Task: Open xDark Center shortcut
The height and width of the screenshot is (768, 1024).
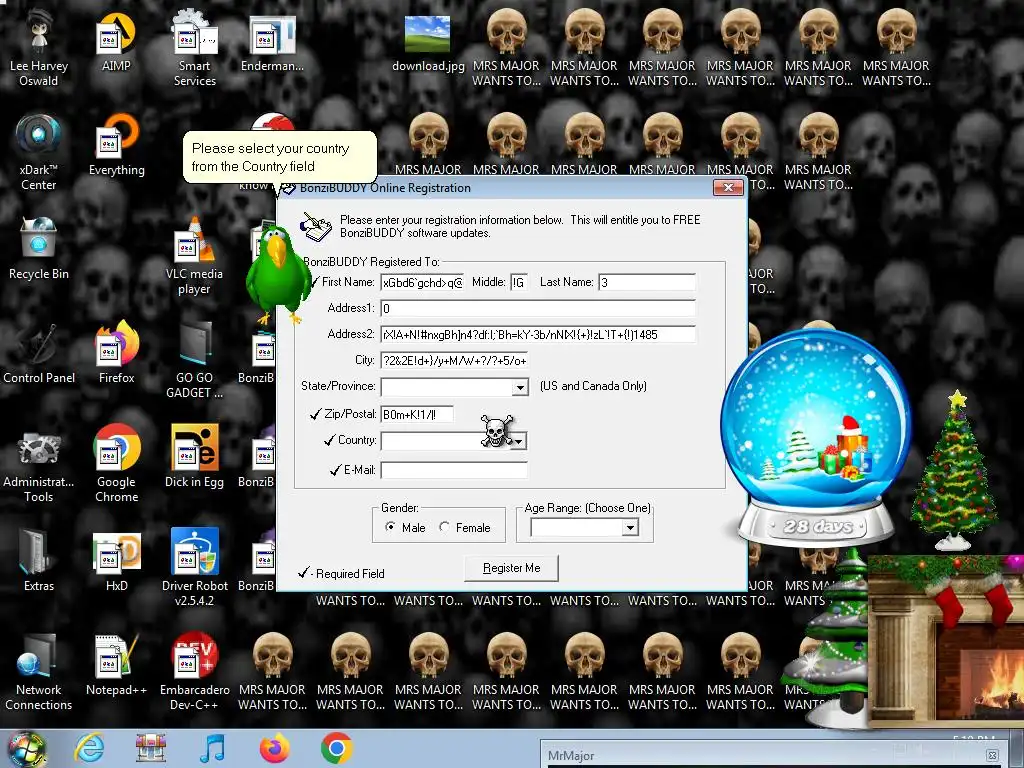Action: (x=39, y=152)
